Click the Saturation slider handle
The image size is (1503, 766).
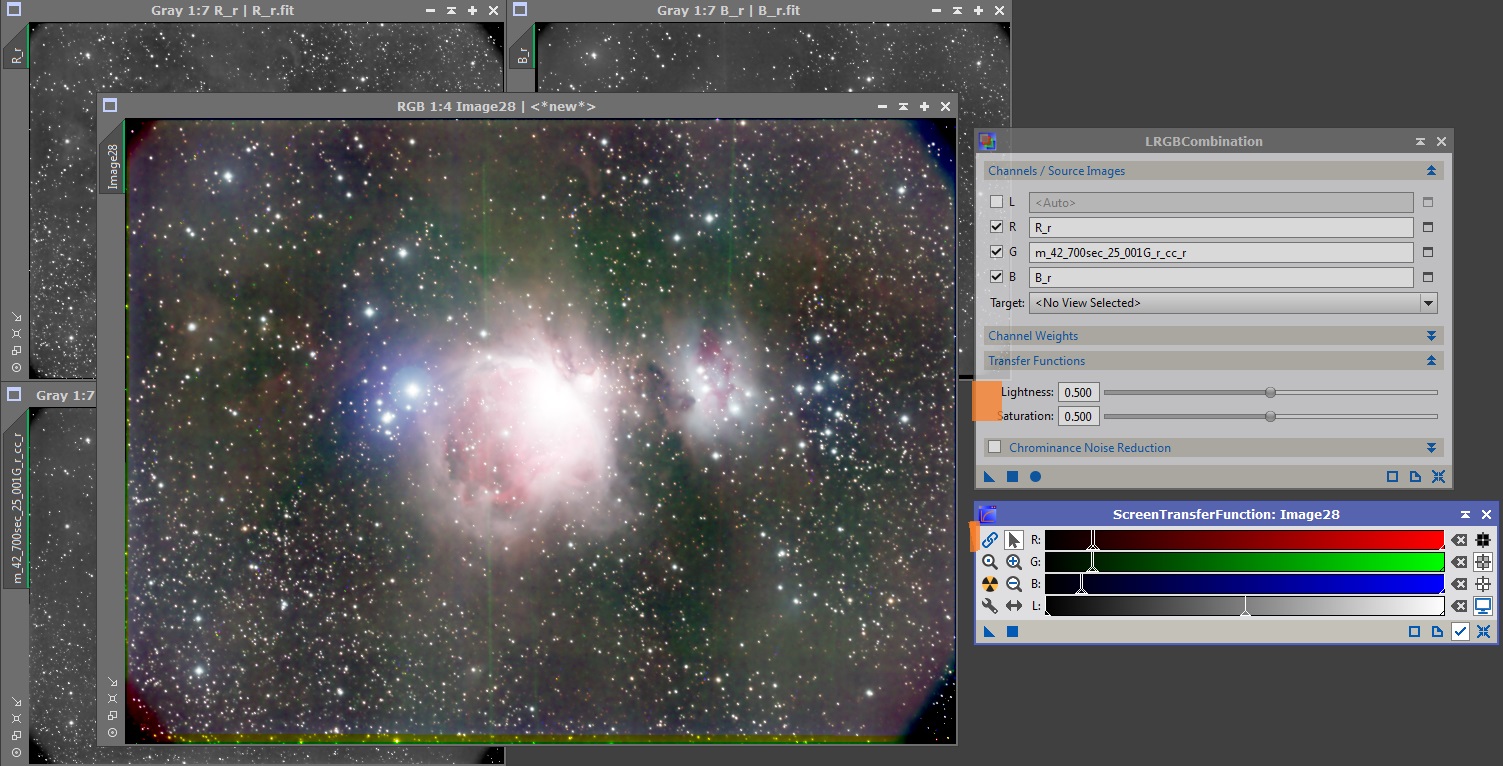coord(1270,416)
